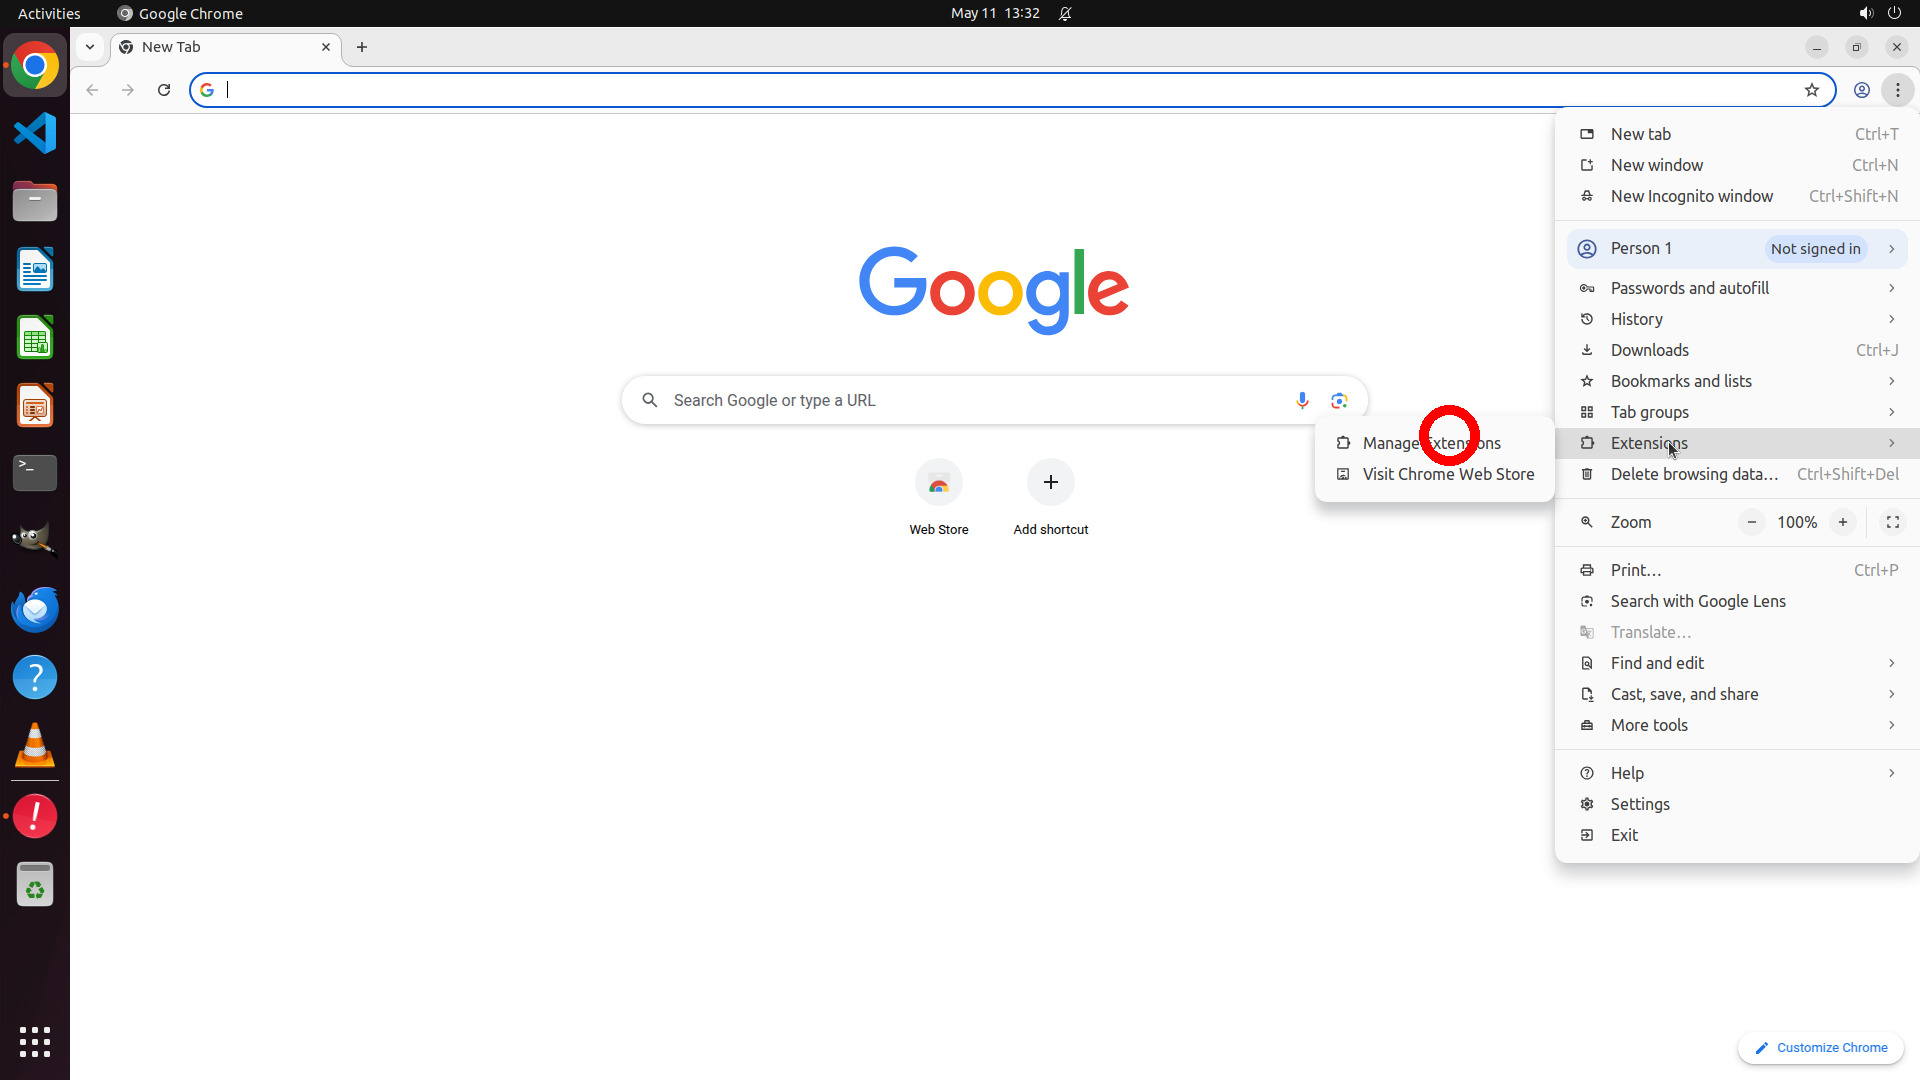
Task: Select Manage Extensions from the submenu
Action: 1431,443
